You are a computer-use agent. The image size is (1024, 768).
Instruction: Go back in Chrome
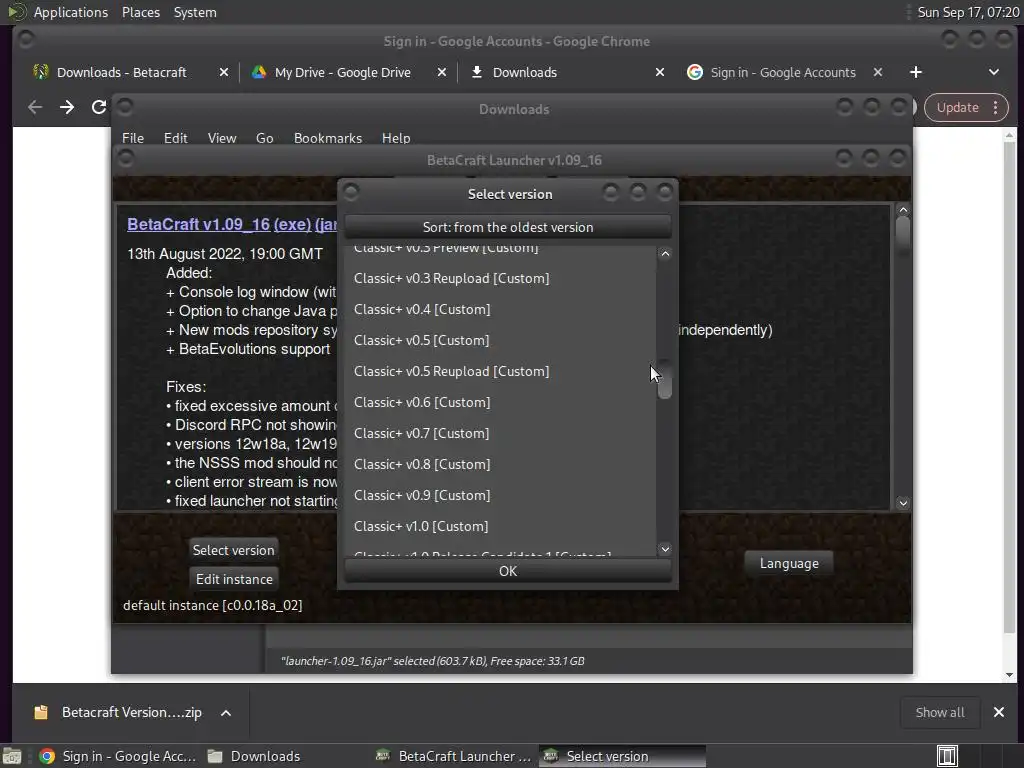pyautogui.click(x=35, y=107)
